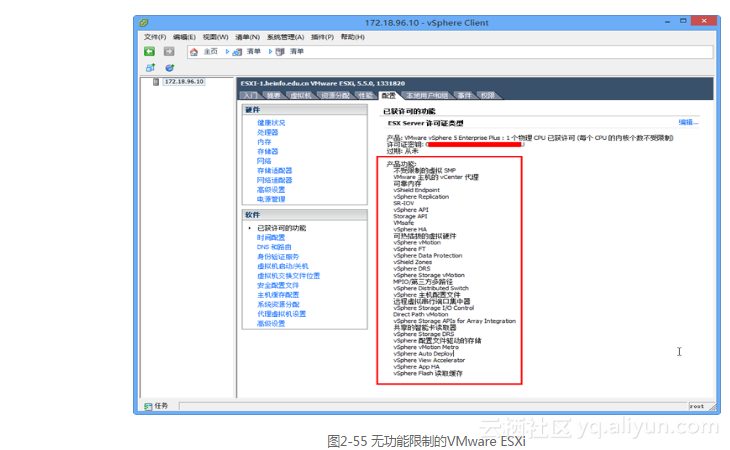This screenshot has width=730, height=450.
Task: Open the 内存 hardware link
Action: [x=264, y=142]
